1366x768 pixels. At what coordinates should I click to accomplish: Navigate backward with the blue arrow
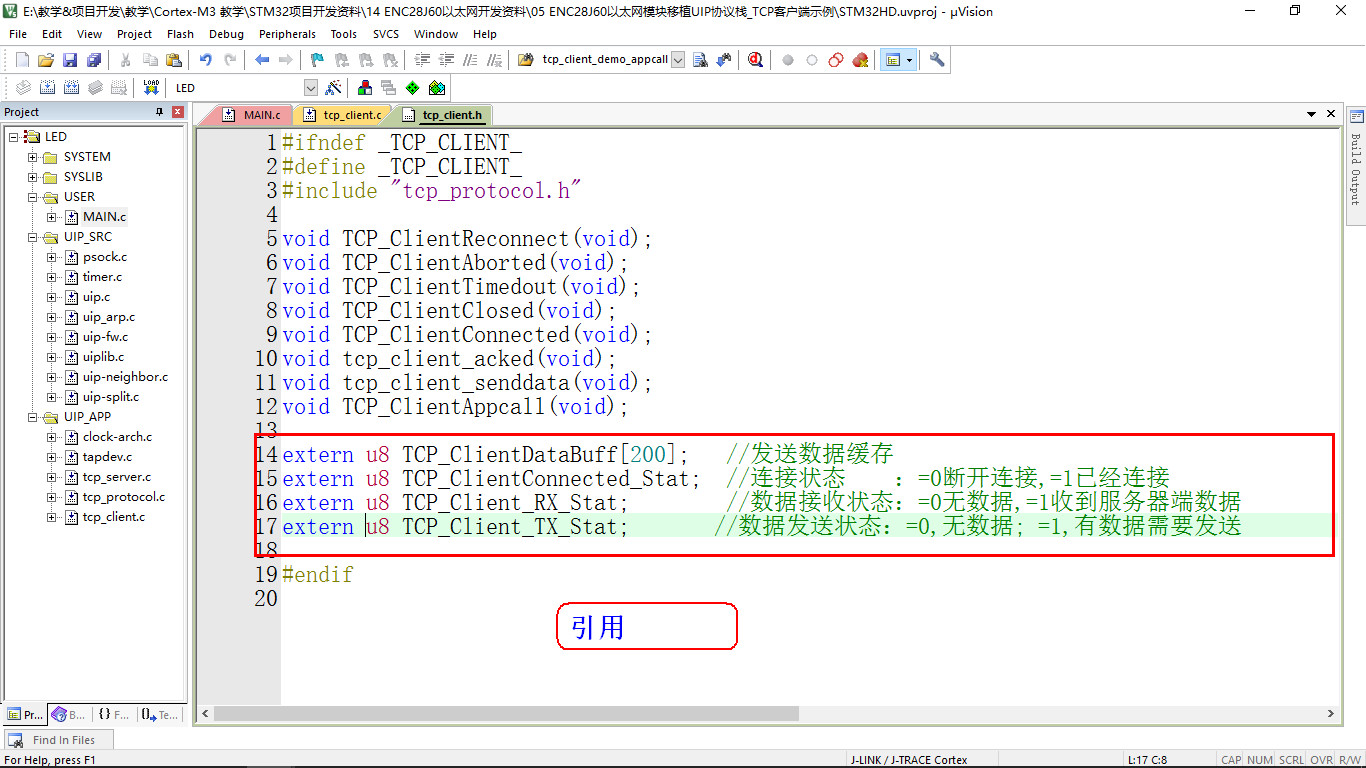pos(262,60)
